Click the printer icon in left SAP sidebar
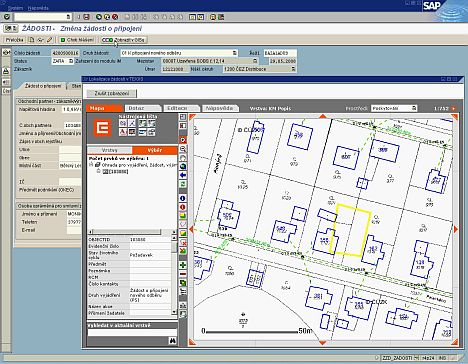This screenshot has height=364, width=468. click(6, 71)
